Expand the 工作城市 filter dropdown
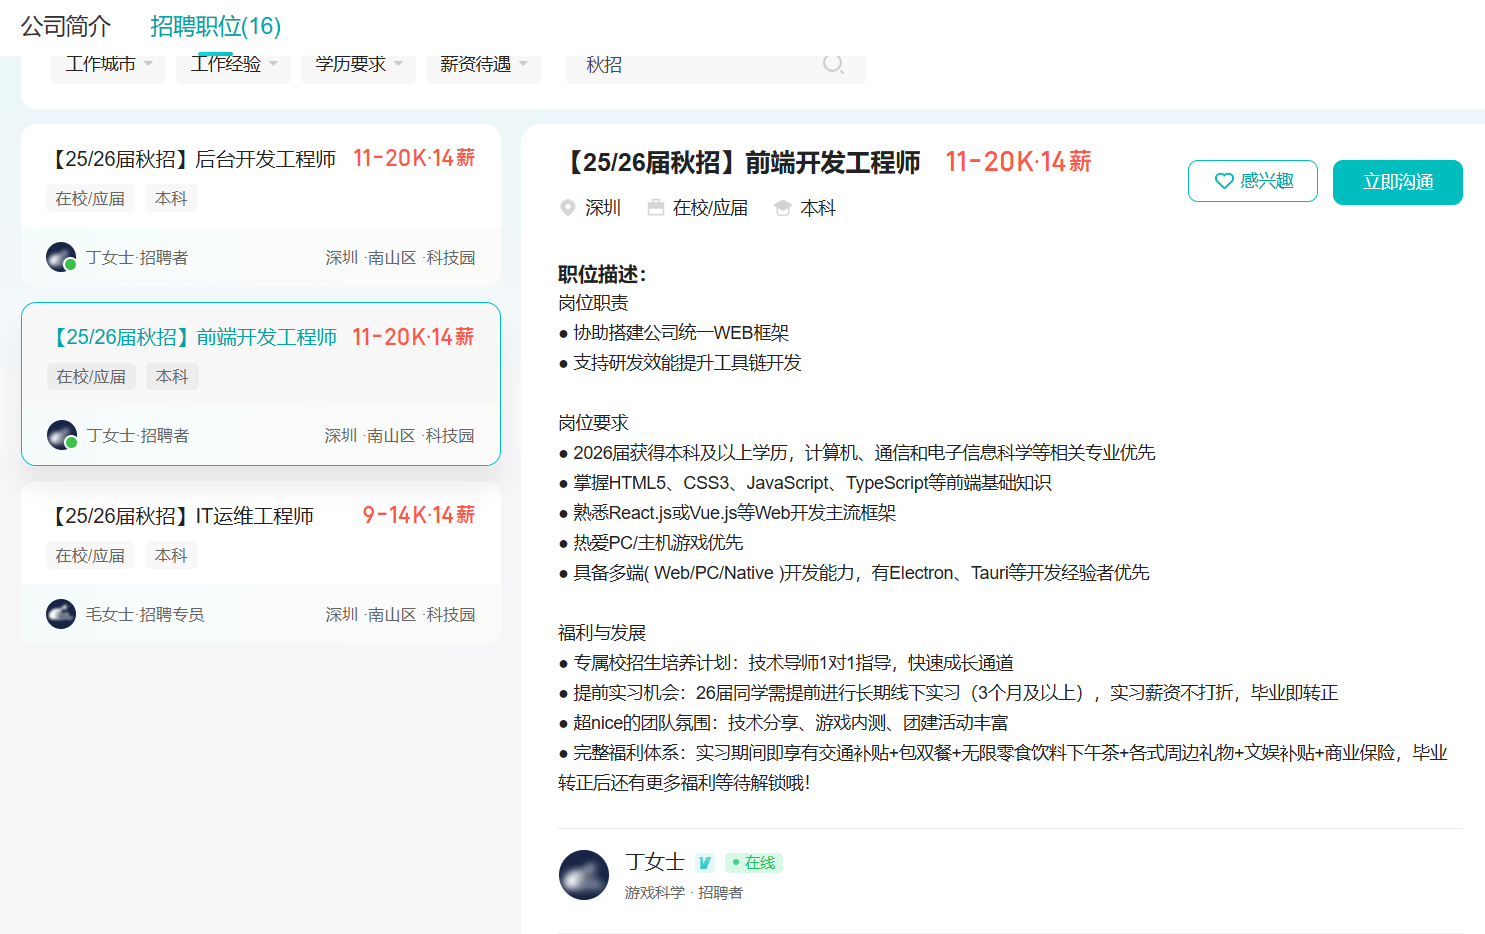 (x=108, y=65)
